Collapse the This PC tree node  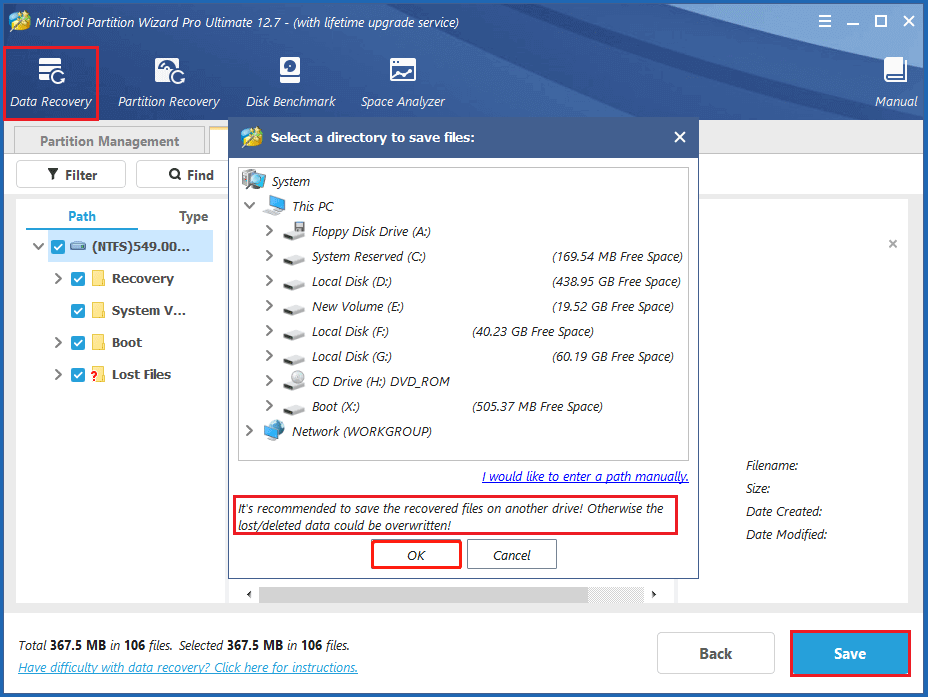249,206
